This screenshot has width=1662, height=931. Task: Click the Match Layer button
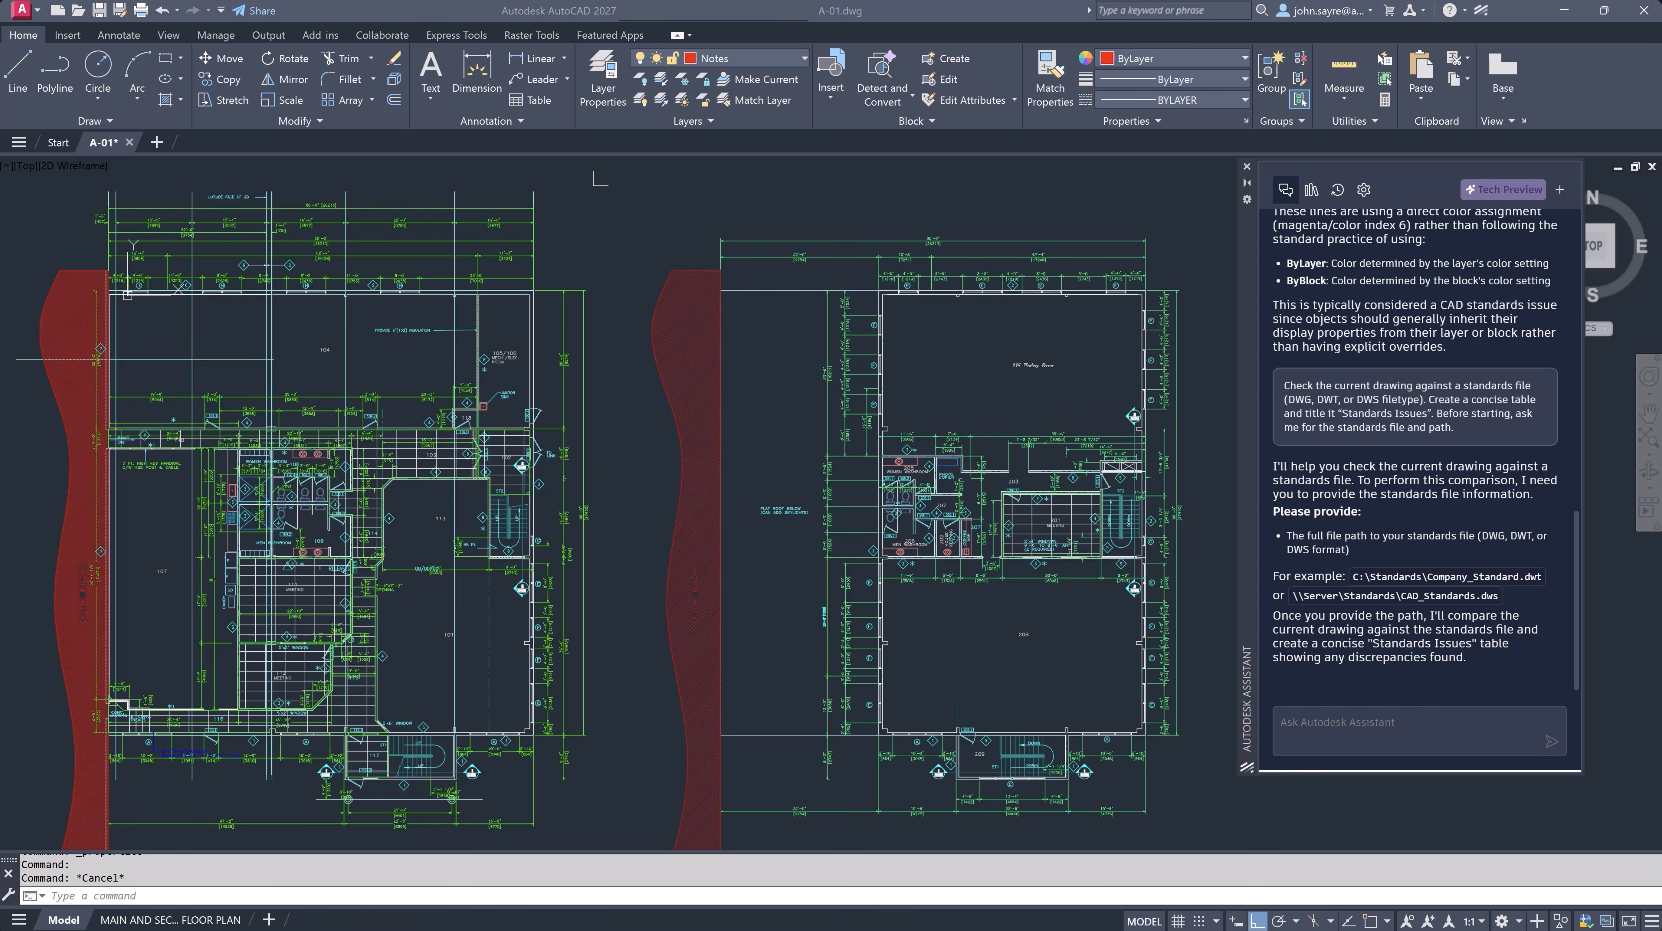tap(754, 100)
